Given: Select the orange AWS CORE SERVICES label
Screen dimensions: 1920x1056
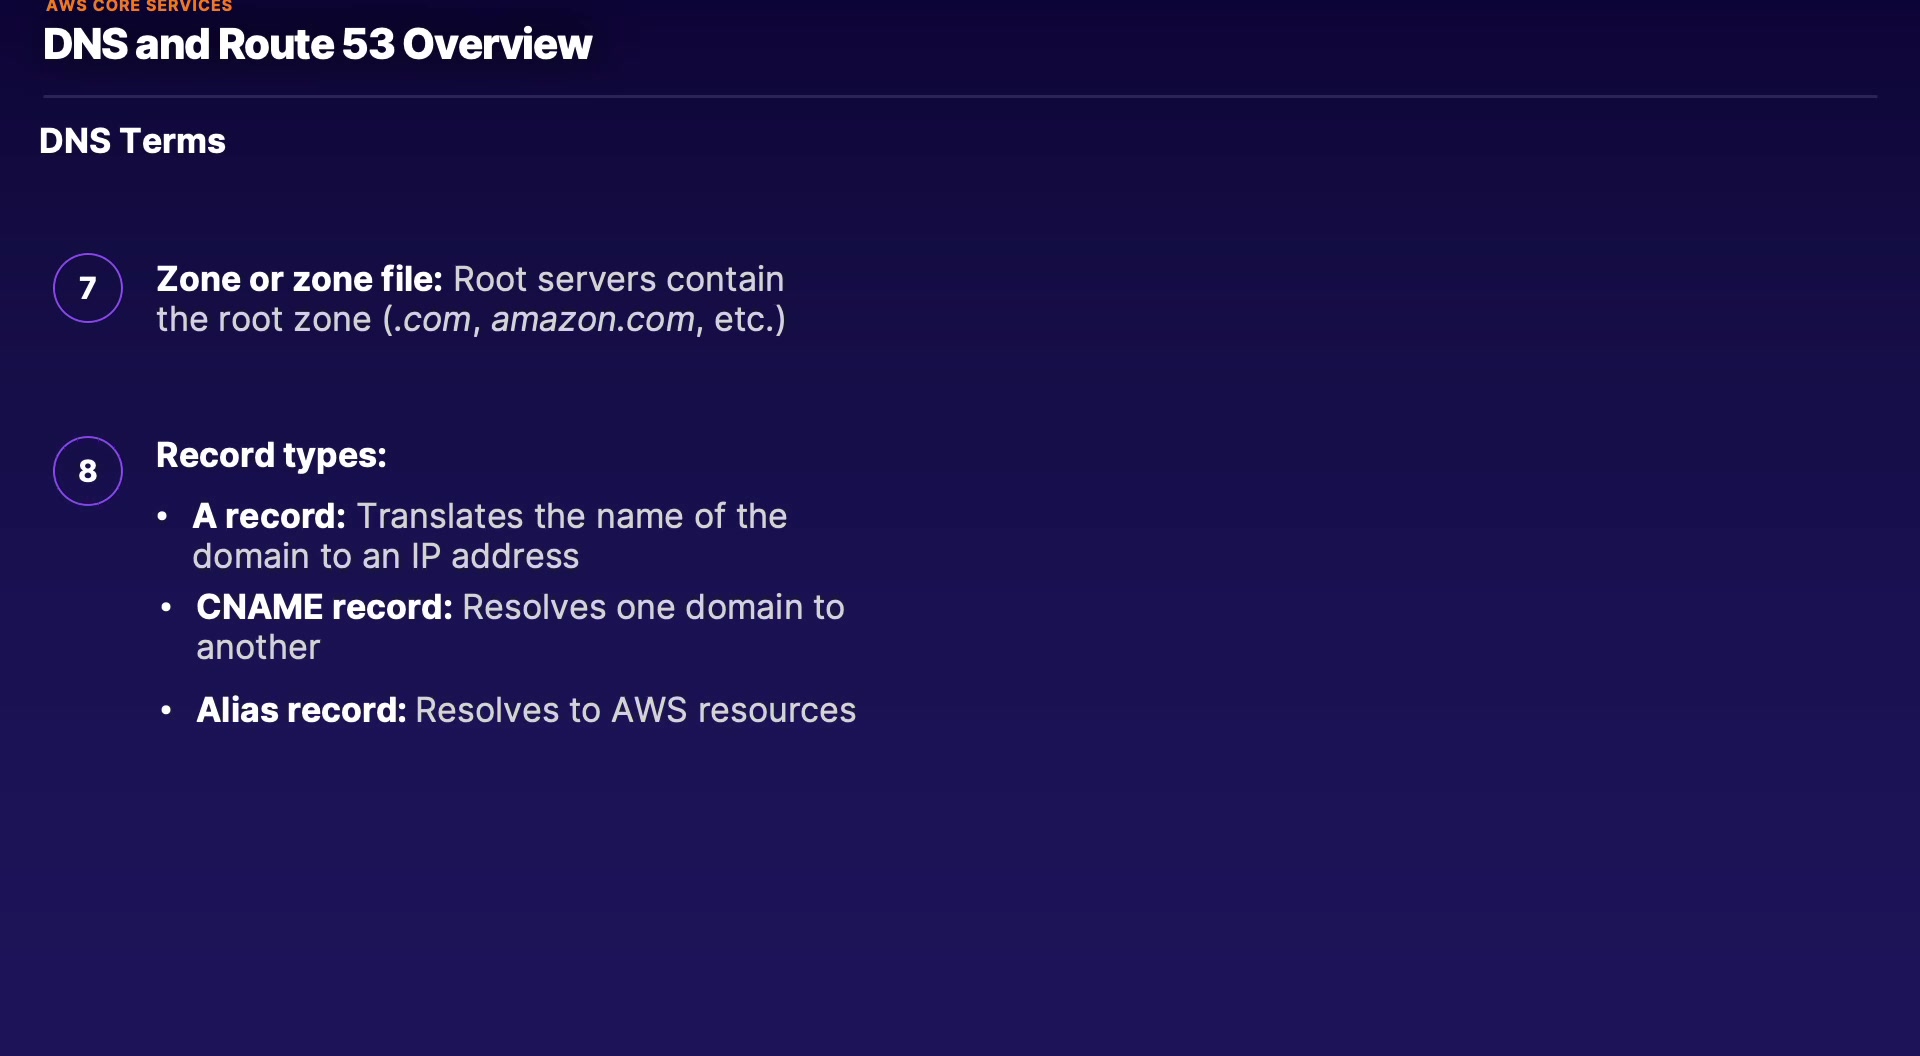Looking at the screenshot, I should (x=139, y=6).
